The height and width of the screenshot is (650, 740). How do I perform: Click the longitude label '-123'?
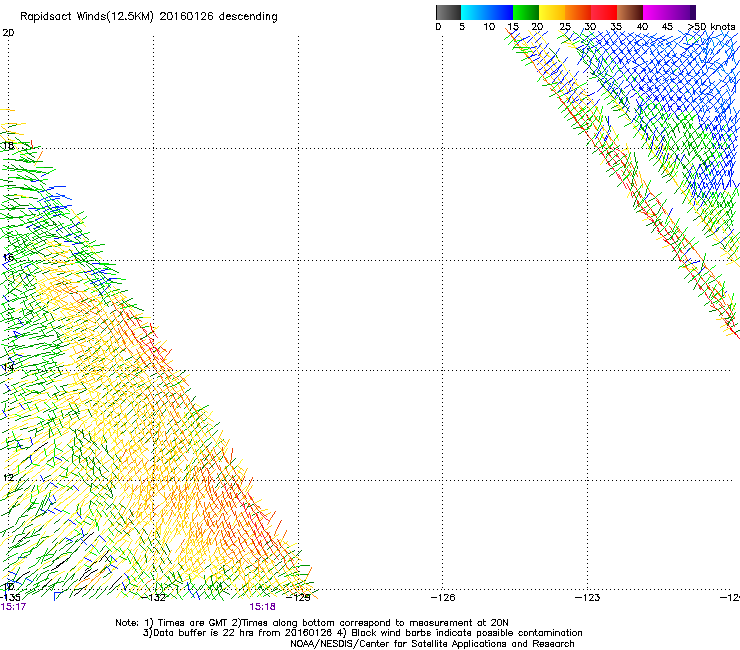coord(588,598)
